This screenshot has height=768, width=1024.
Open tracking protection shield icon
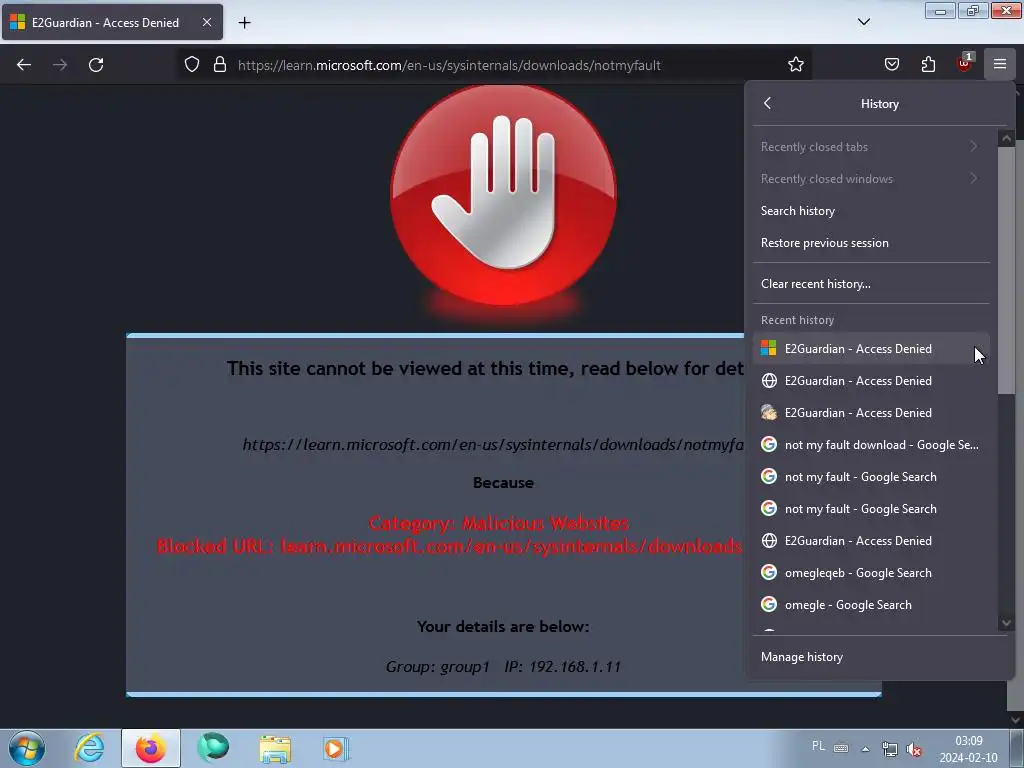tap(192, 65)
